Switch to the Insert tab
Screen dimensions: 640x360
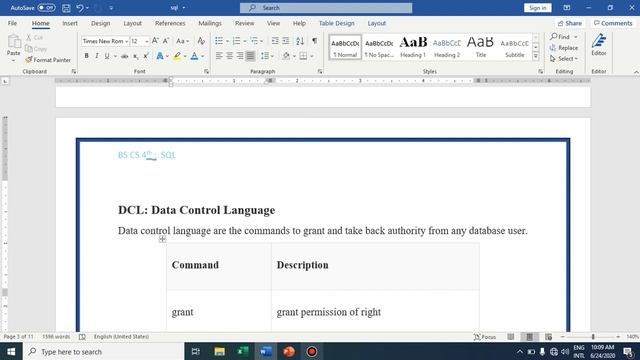pyautogui.click(x=70, y=23)
